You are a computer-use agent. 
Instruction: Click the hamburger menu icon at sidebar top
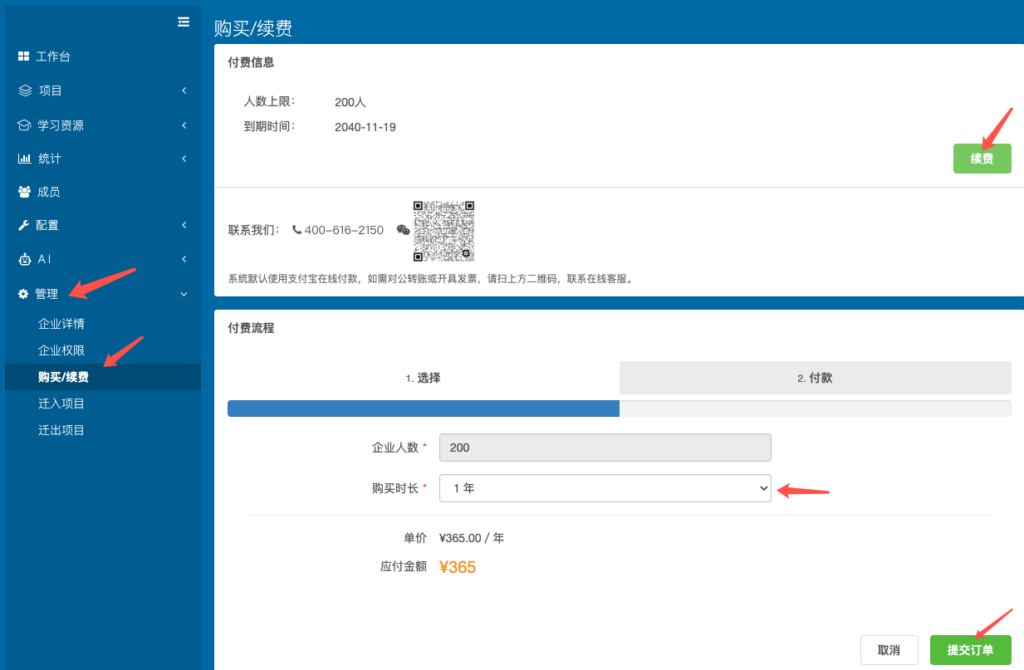(x=183, y=21)
